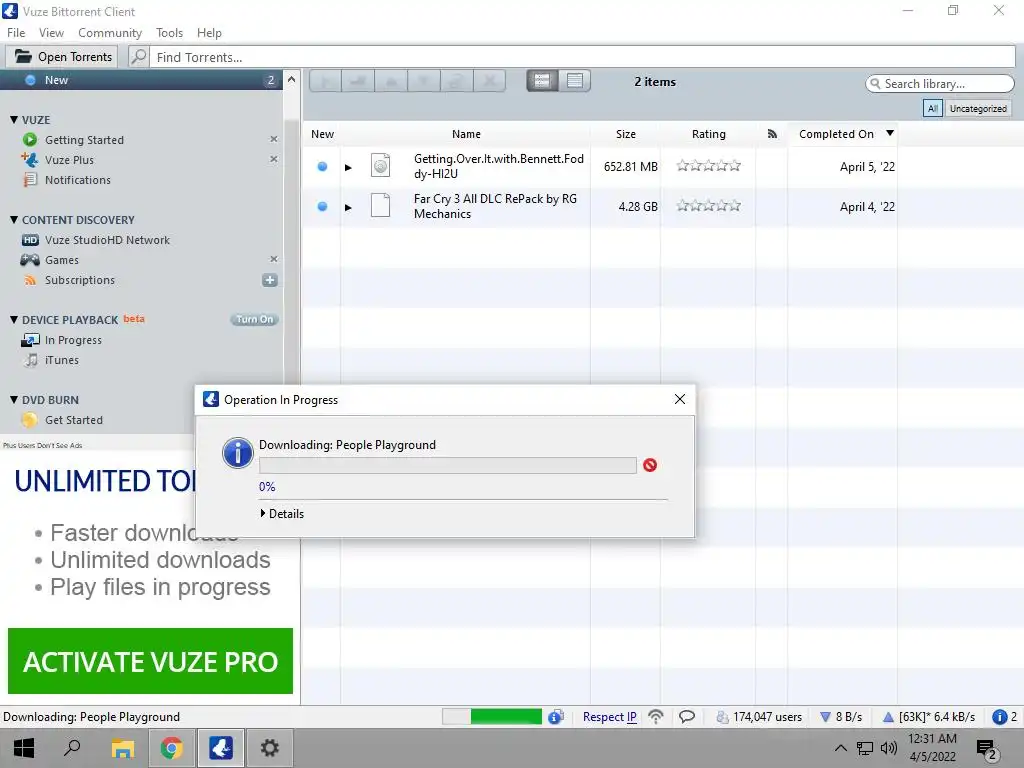Sort the library by the Size column
This screenshot has width=1024, height=768.
pos(626,134)
